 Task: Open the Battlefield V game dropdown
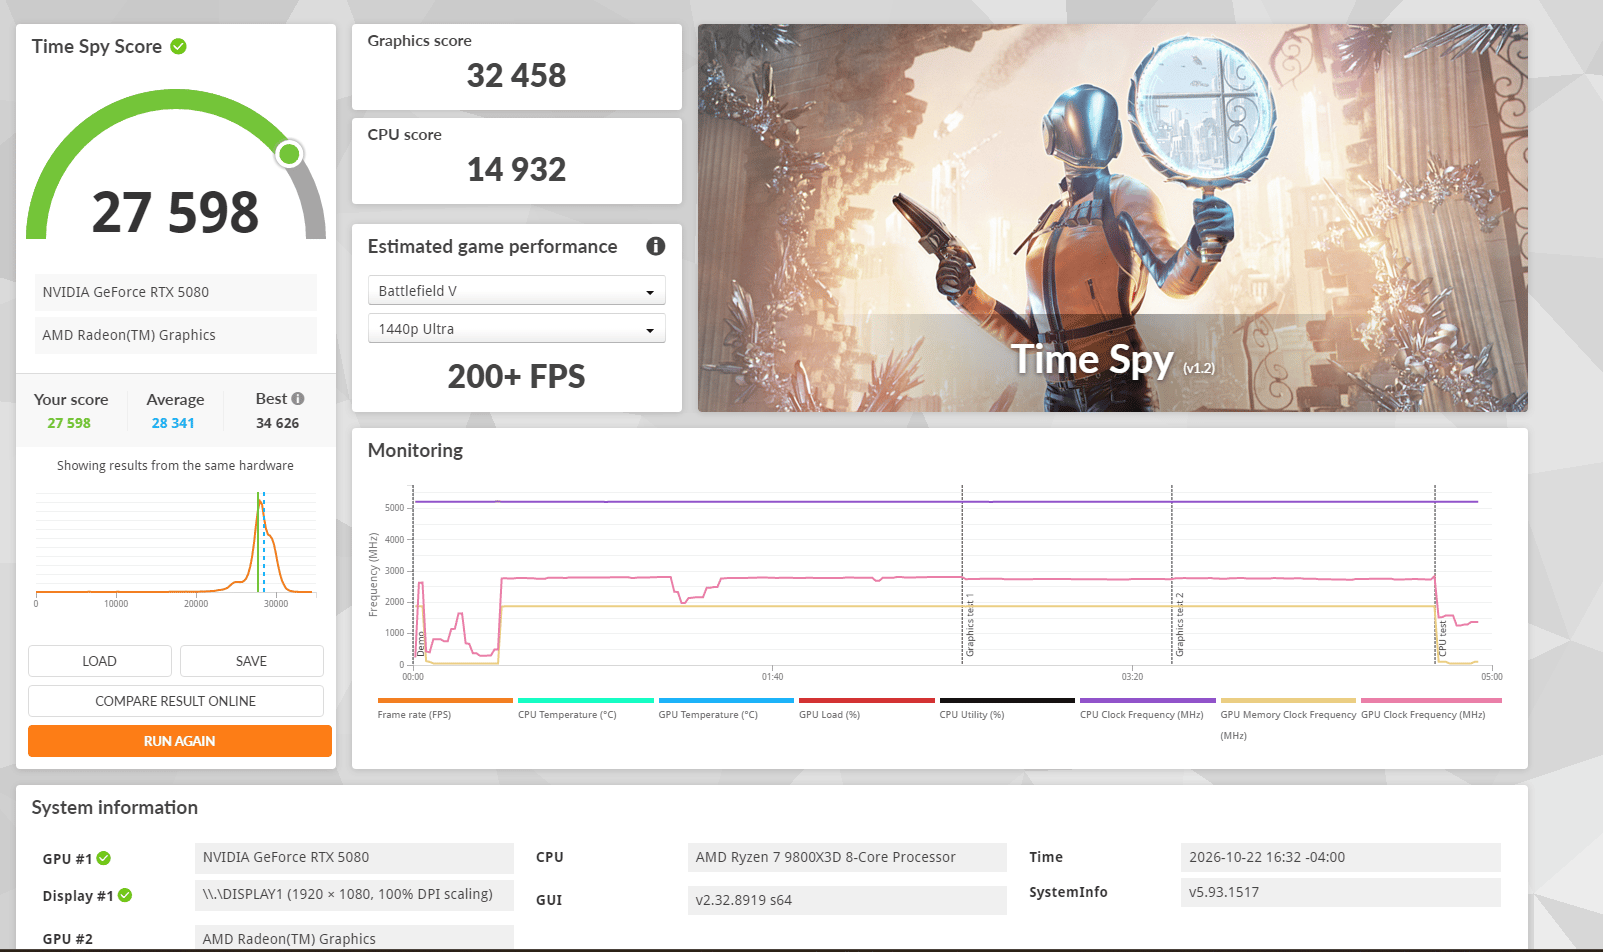click(x=517, y=290)
